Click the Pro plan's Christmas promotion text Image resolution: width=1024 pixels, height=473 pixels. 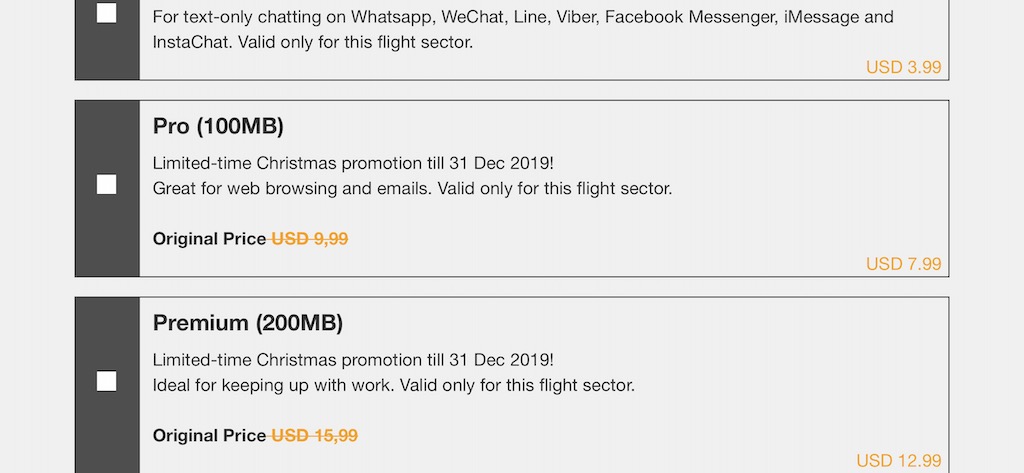click(353, 163)
